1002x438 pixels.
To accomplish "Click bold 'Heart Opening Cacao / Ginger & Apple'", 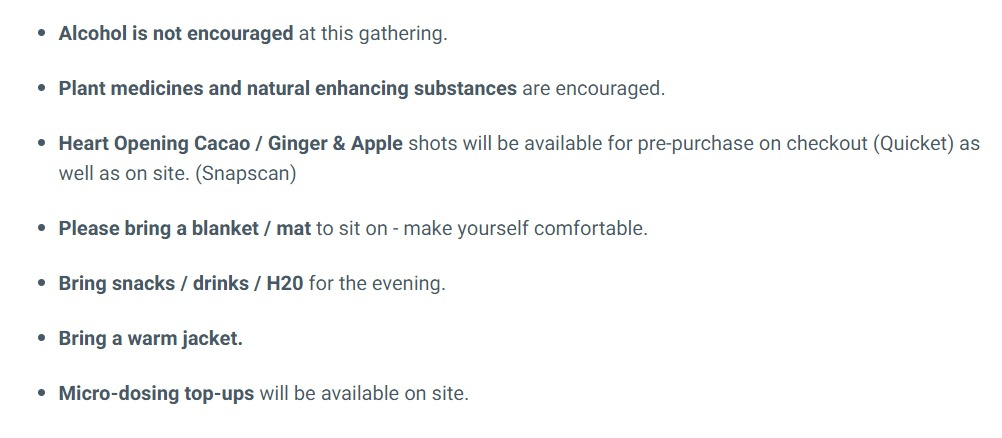I will pos(230,143).
